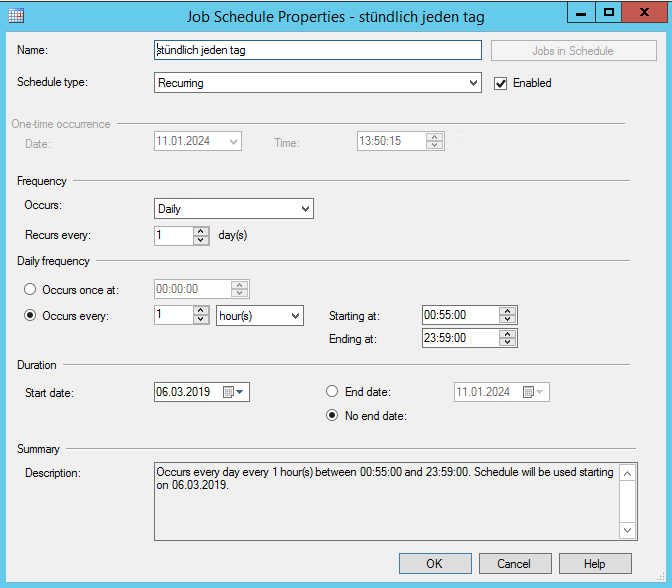The image size is (672, 588).
Task: Select the Occurs every radio button
Action: tap(30, 315)
